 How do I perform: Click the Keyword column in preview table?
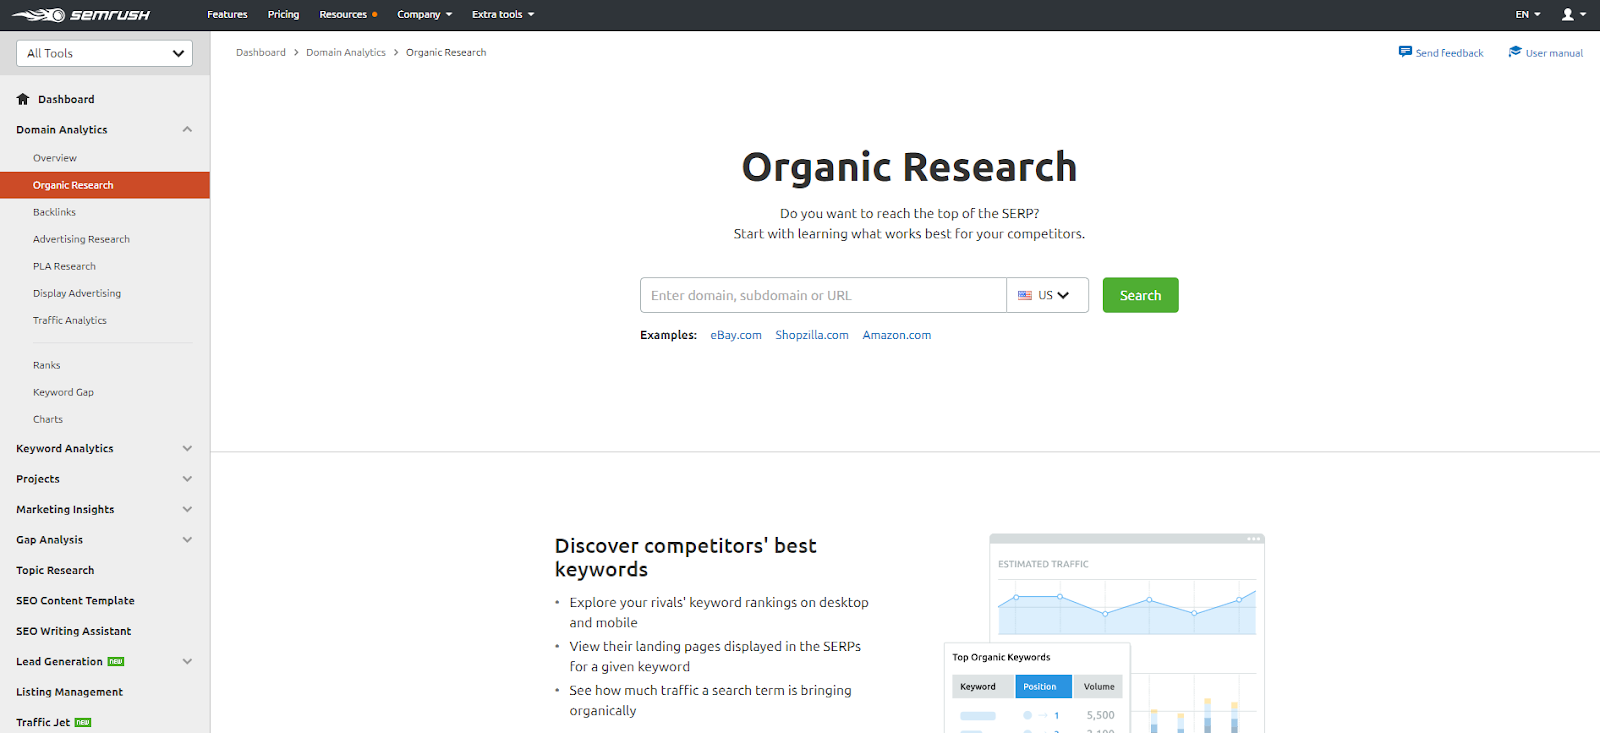(982, 687)
